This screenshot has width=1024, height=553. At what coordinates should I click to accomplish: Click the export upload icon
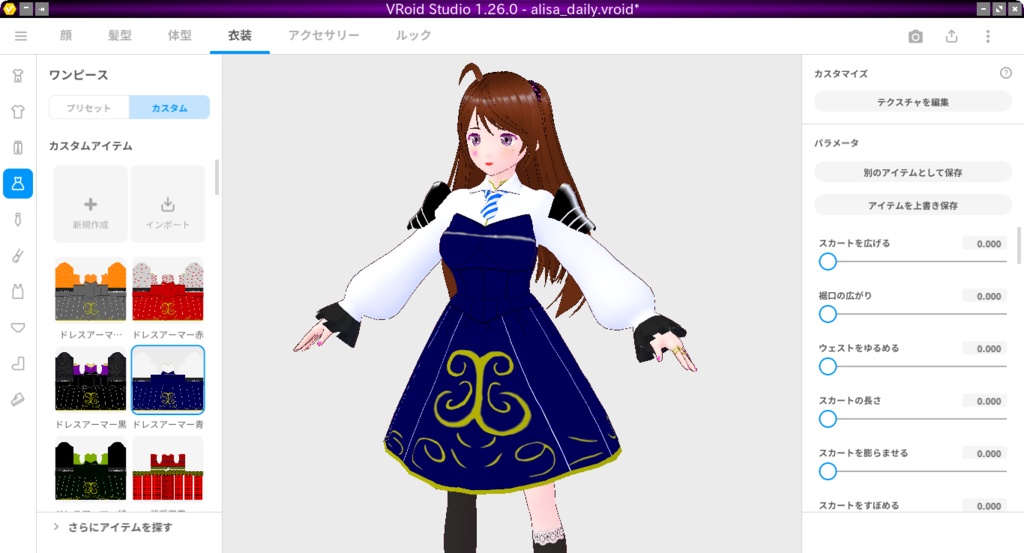pos(952,37)
